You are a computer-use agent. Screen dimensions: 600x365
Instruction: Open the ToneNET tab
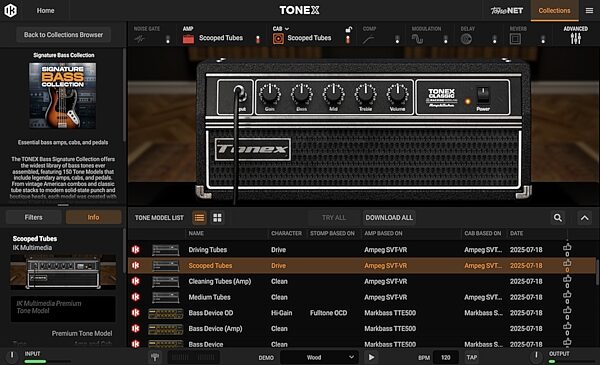click(x=507, y=11)
